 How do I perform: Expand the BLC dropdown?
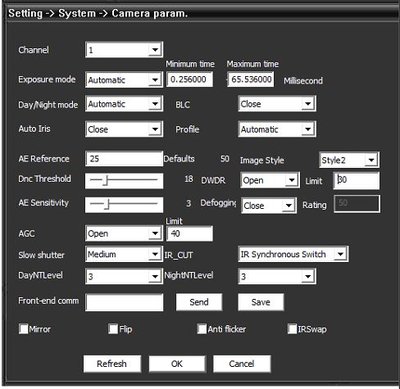(277, 104)
